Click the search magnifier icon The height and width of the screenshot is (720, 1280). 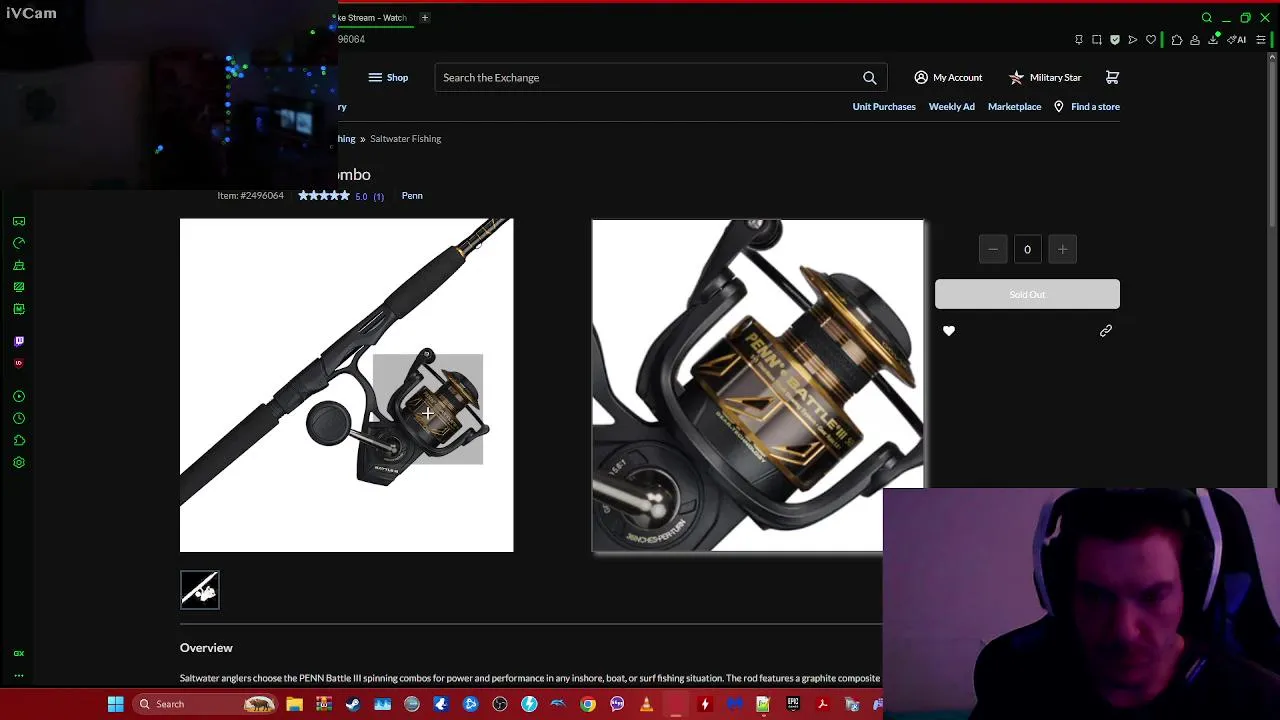pyautogui.click(x=870, y=77)
